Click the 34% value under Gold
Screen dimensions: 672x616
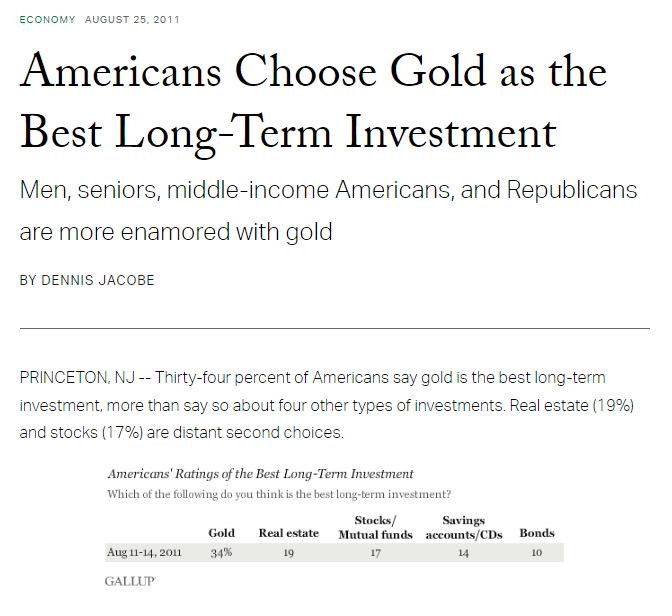click(221, 553)
